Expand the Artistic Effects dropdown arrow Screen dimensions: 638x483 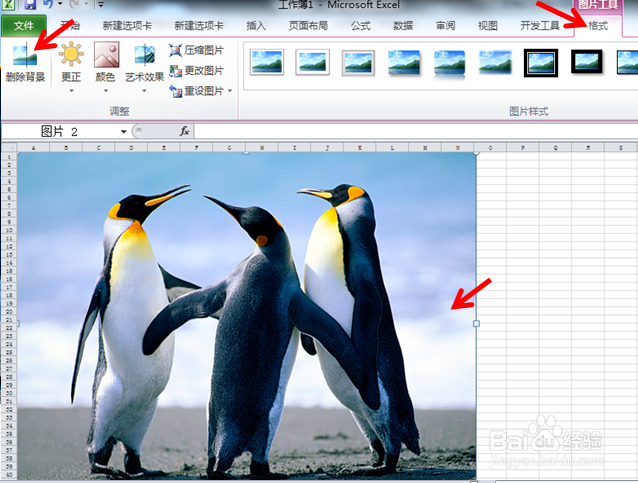pos(144,91)
